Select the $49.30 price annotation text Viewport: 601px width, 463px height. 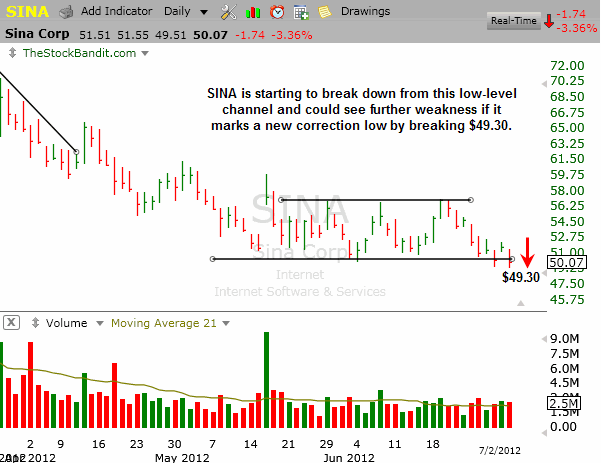click(521, 277)
